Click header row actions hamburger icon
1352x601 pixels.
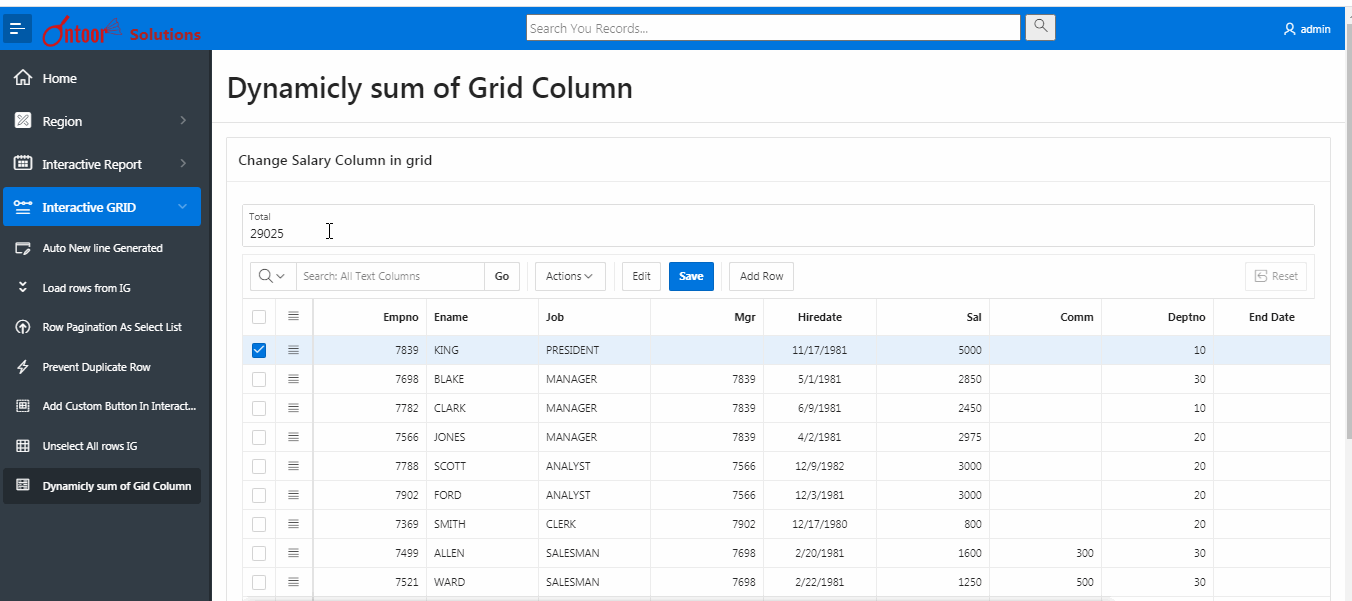click(293, 316)
